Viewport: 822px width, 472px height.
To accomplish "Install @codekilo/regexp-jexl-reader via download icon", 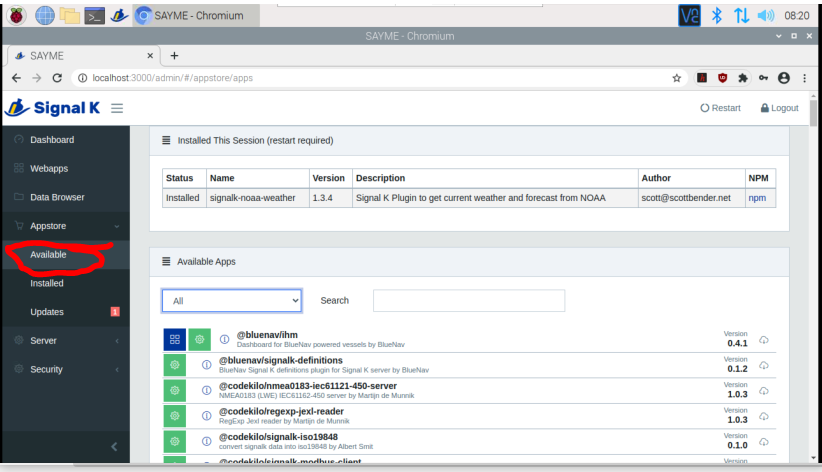I will [764, 416].
